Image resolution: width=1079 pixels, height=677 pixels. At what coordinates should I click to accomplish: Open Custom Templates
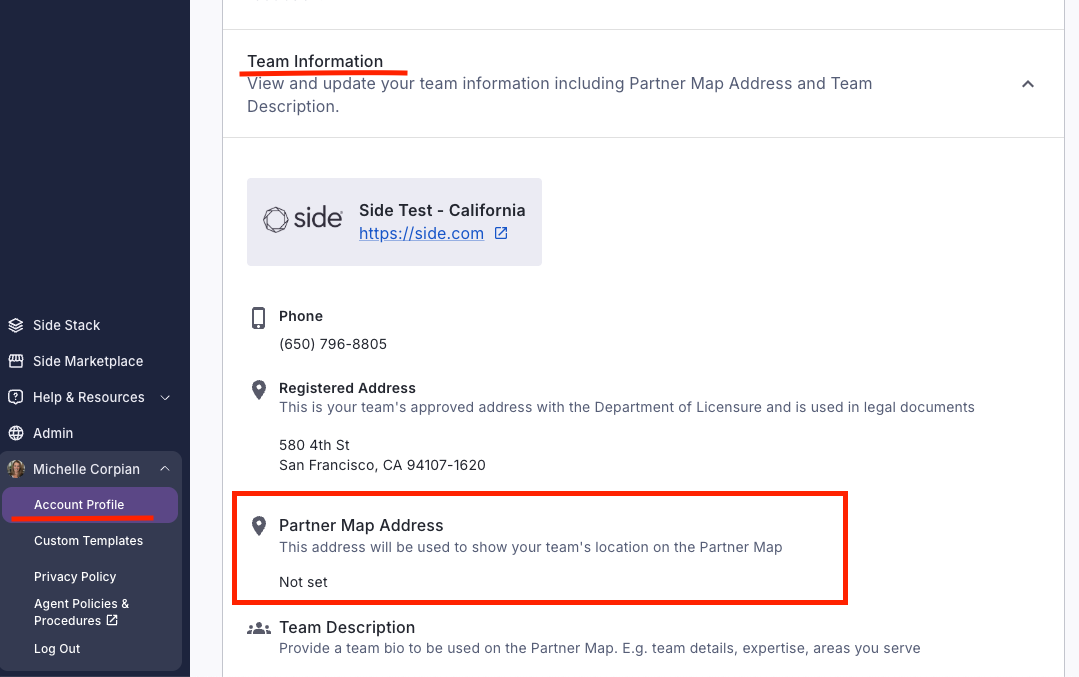pos(89,541)
